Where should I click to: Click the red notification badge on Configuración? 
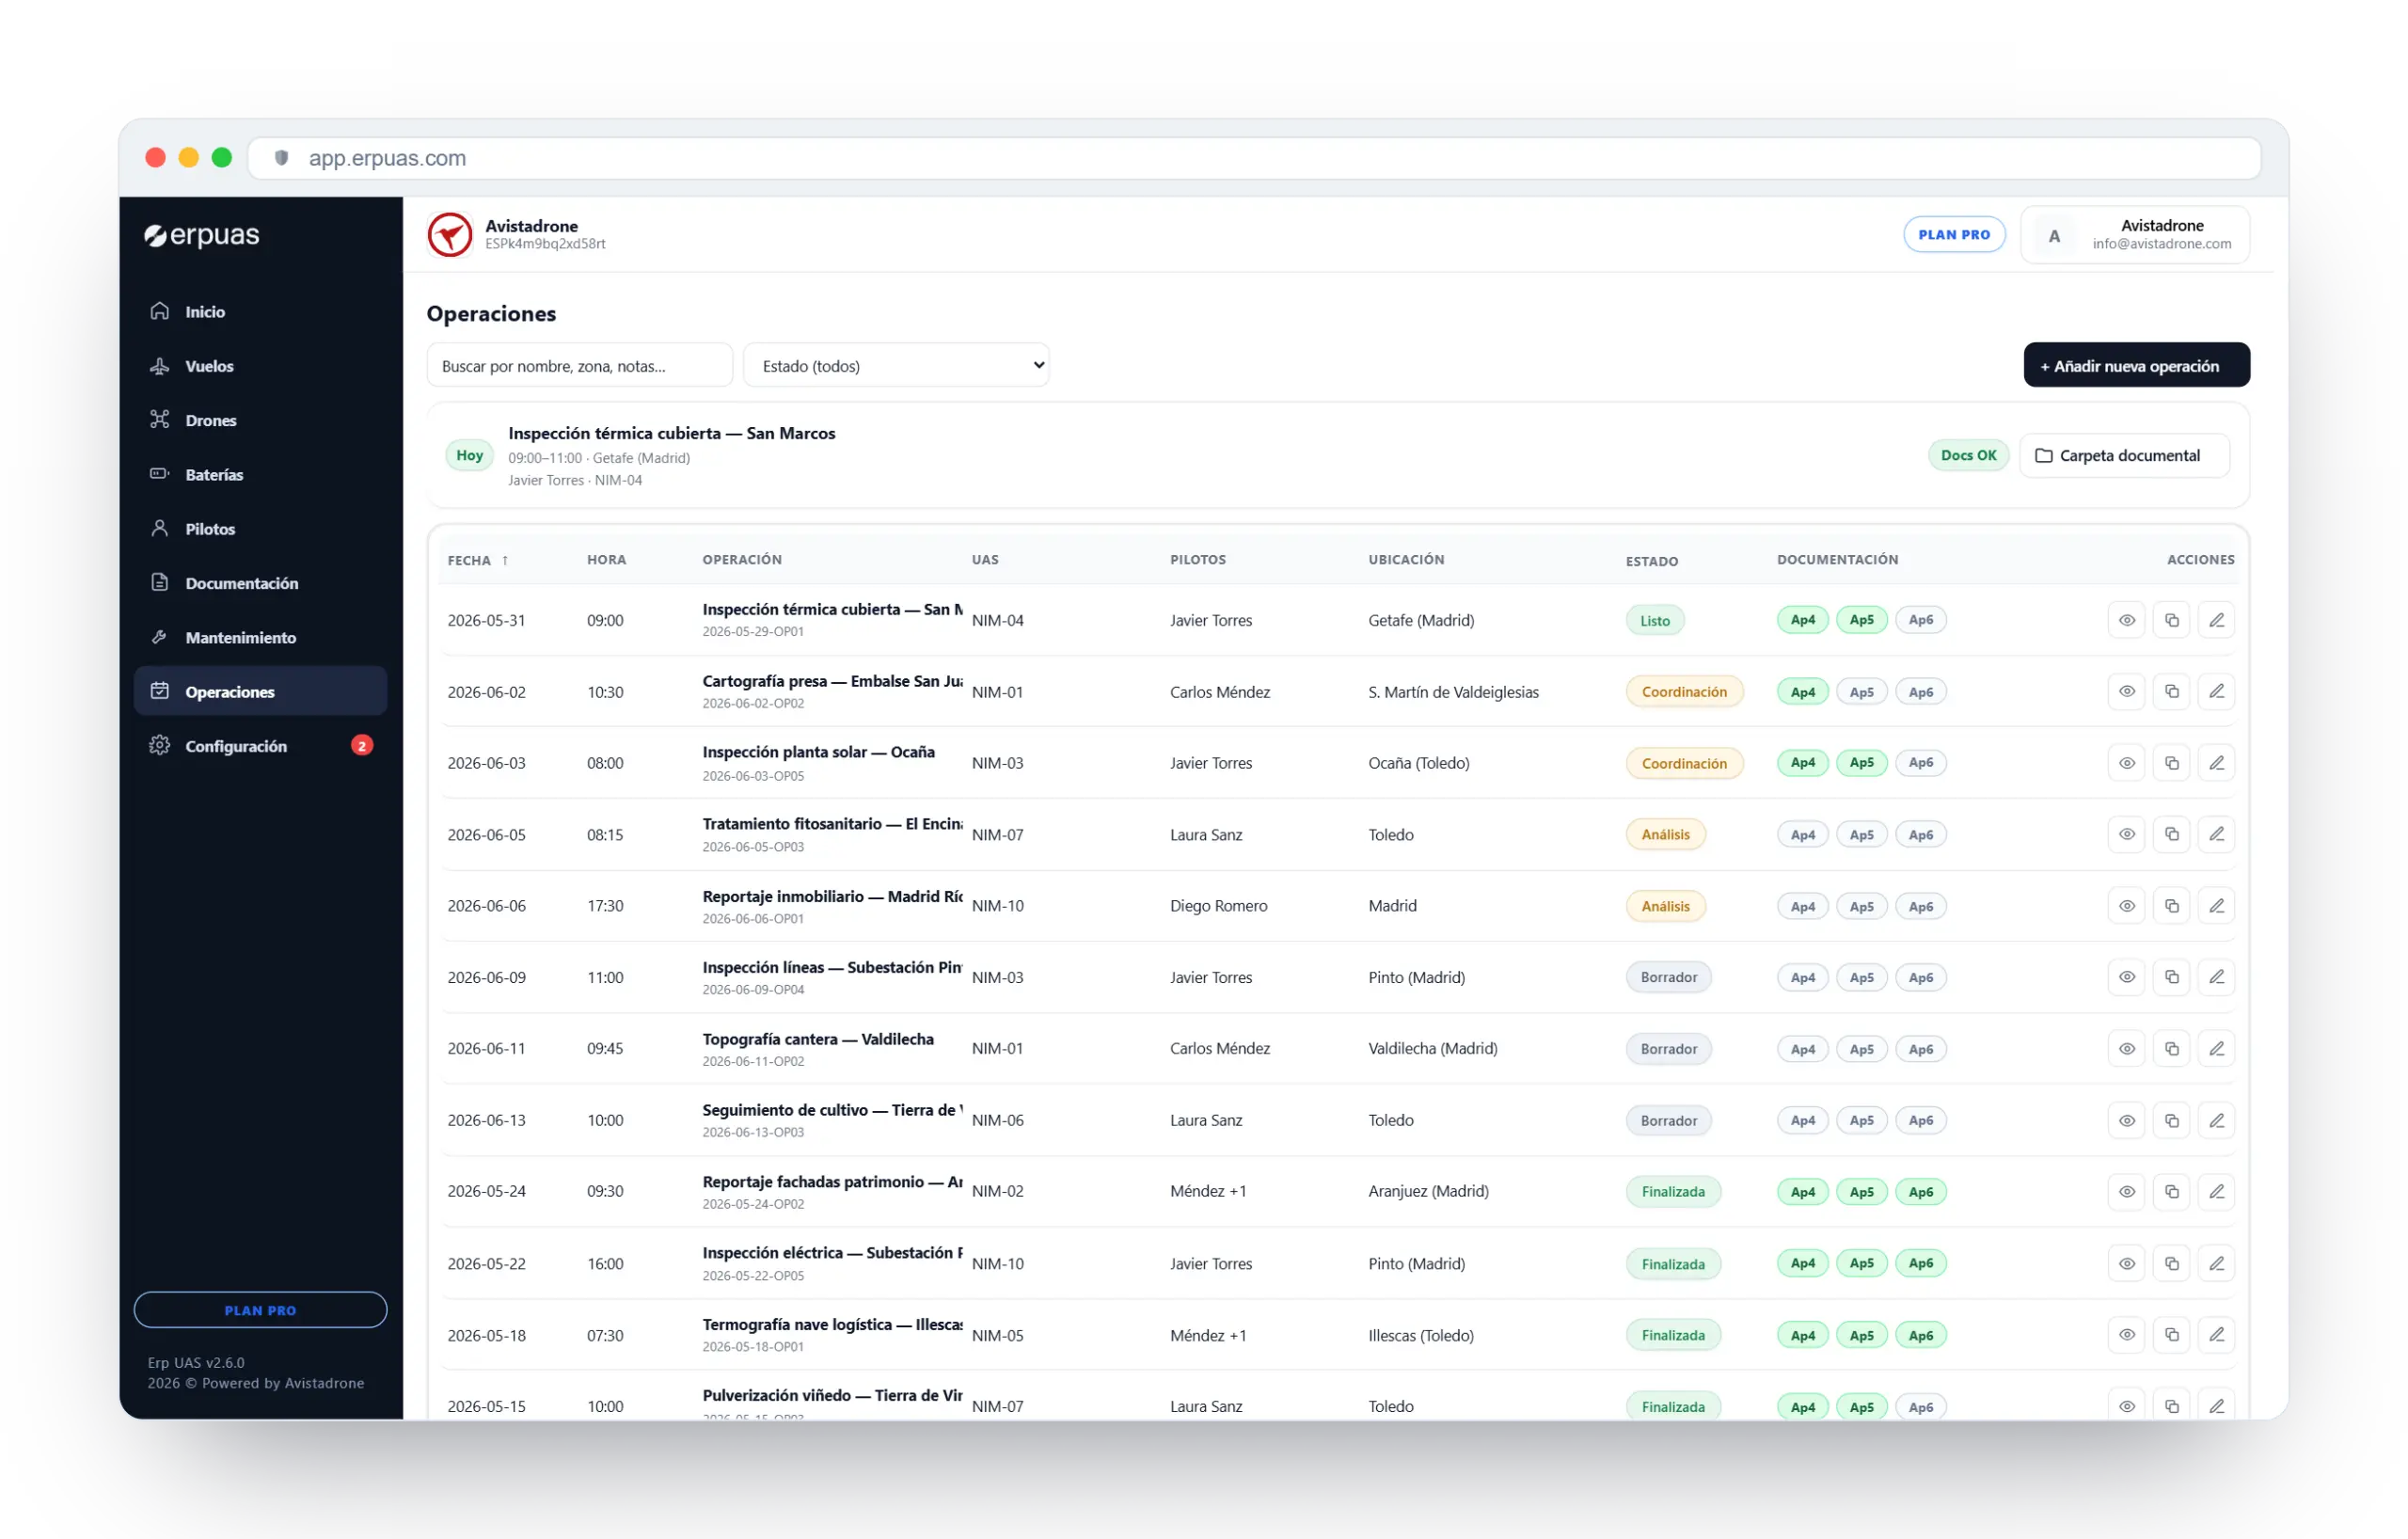point(362,745)
